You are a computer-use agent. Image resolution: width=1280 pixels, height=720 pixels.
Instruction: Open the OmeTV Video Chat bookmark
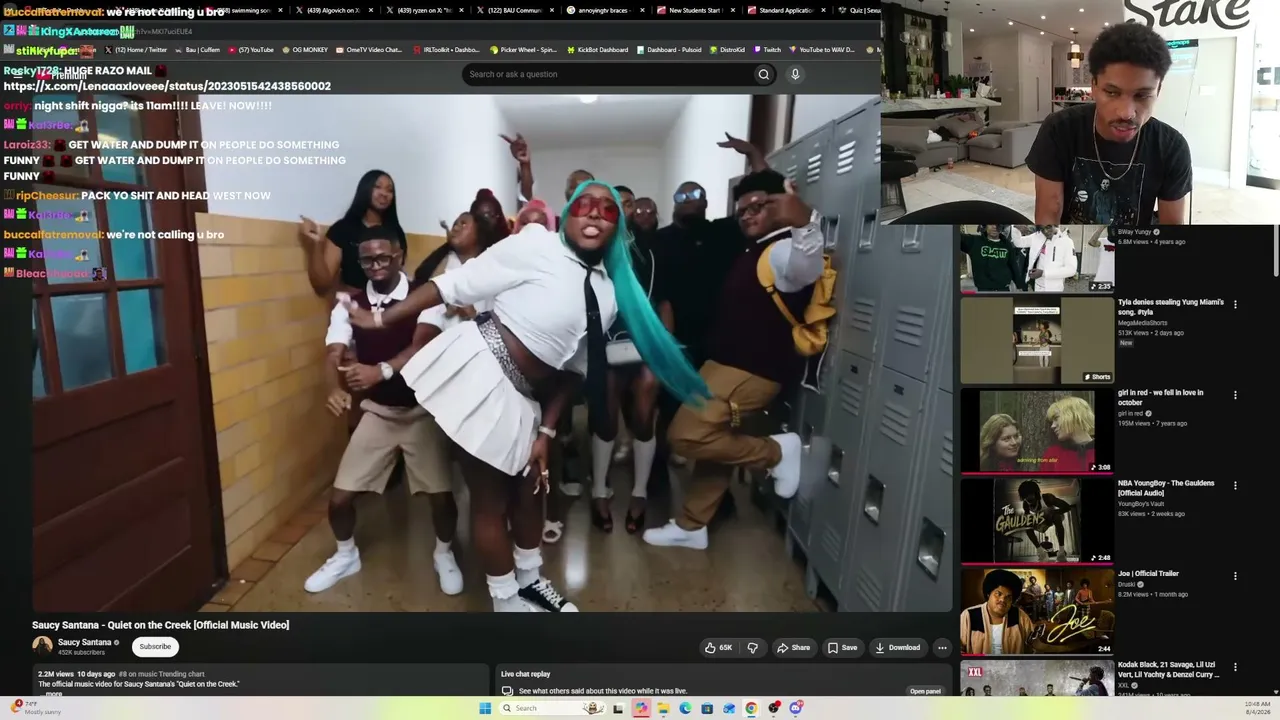[369, 49]
